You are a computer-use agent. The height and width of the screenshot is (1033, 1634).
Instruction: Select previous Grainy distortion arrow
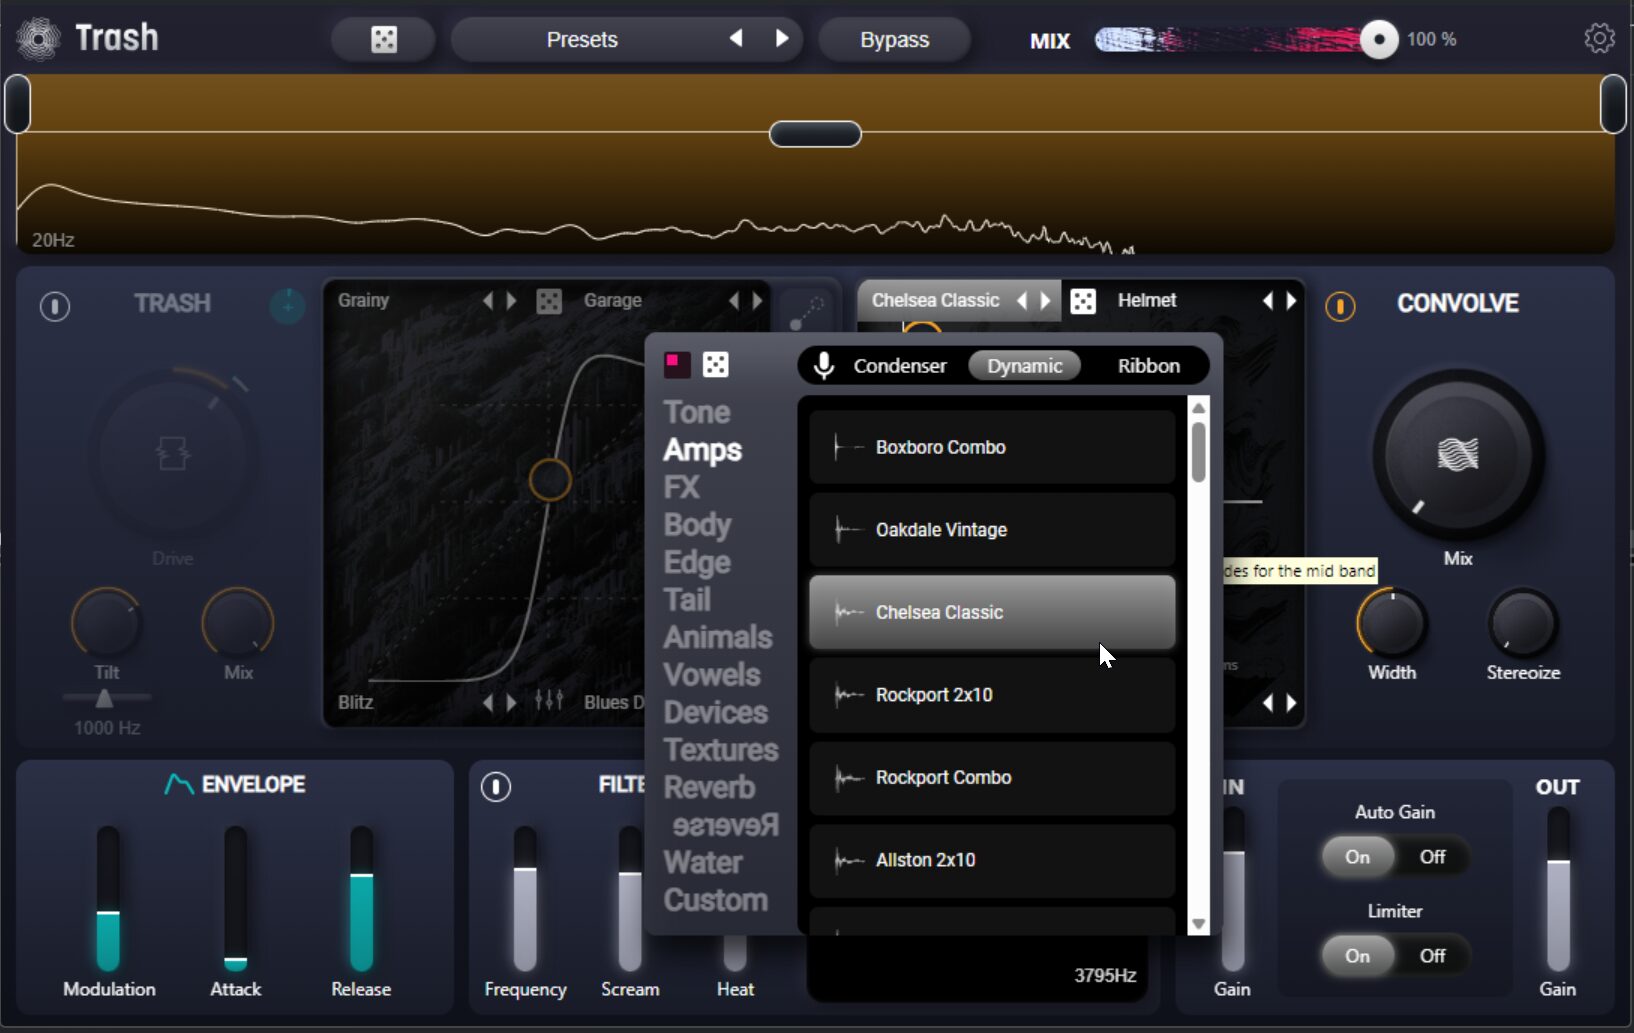pos(488,301)
